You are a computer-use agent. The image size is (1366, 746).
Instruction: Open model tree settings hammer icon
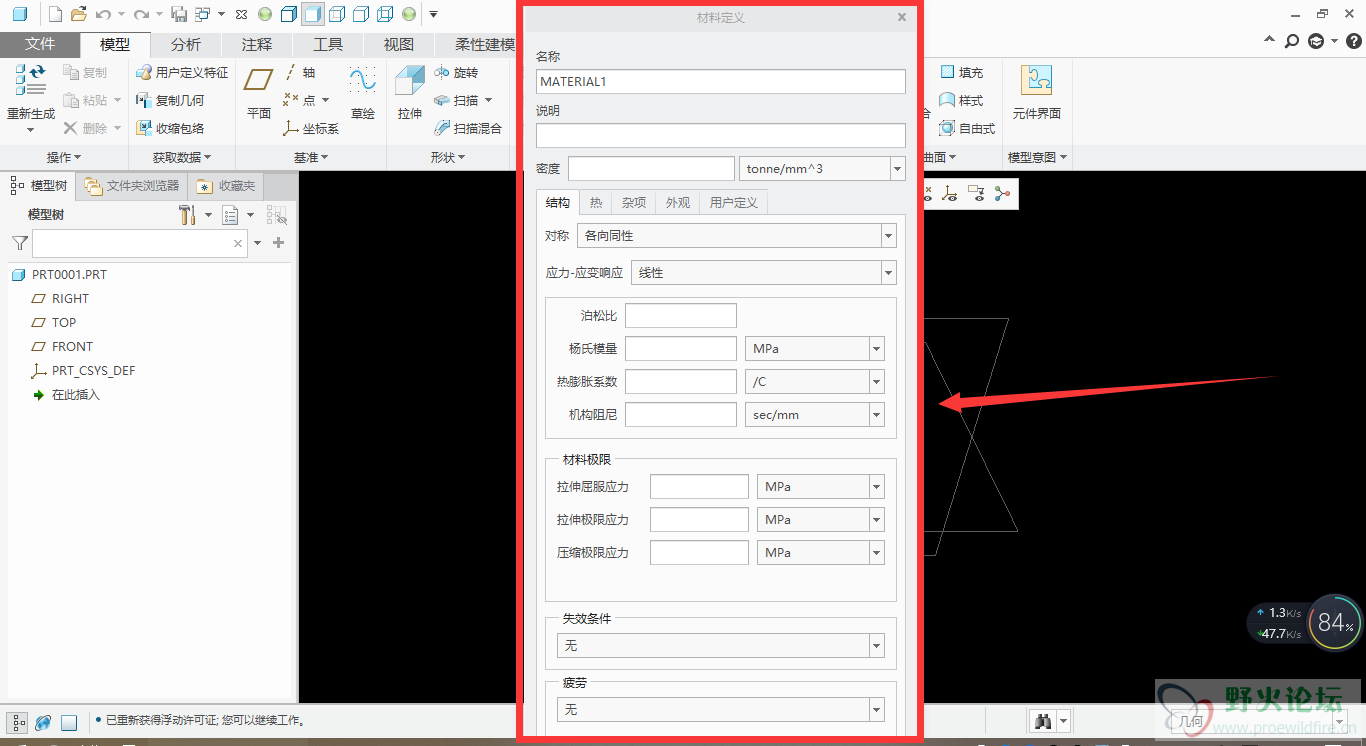(187, 215)
